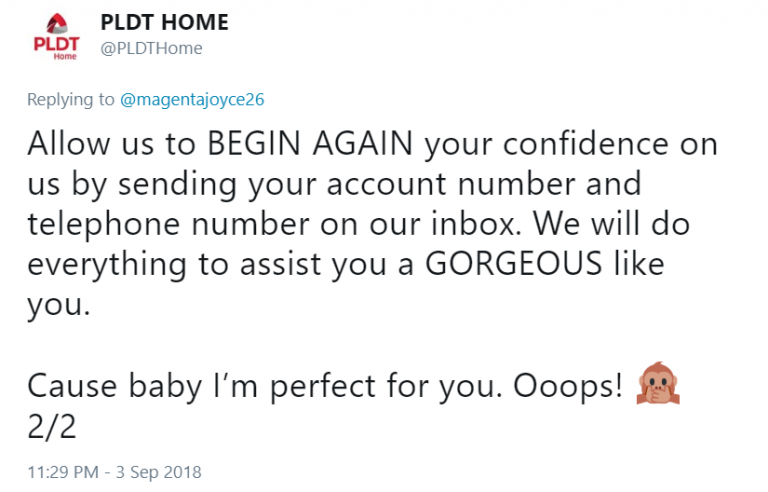Click the 11:29 PM timestamp
Viewport: 768px width, 492px height.
pos(63,472)
